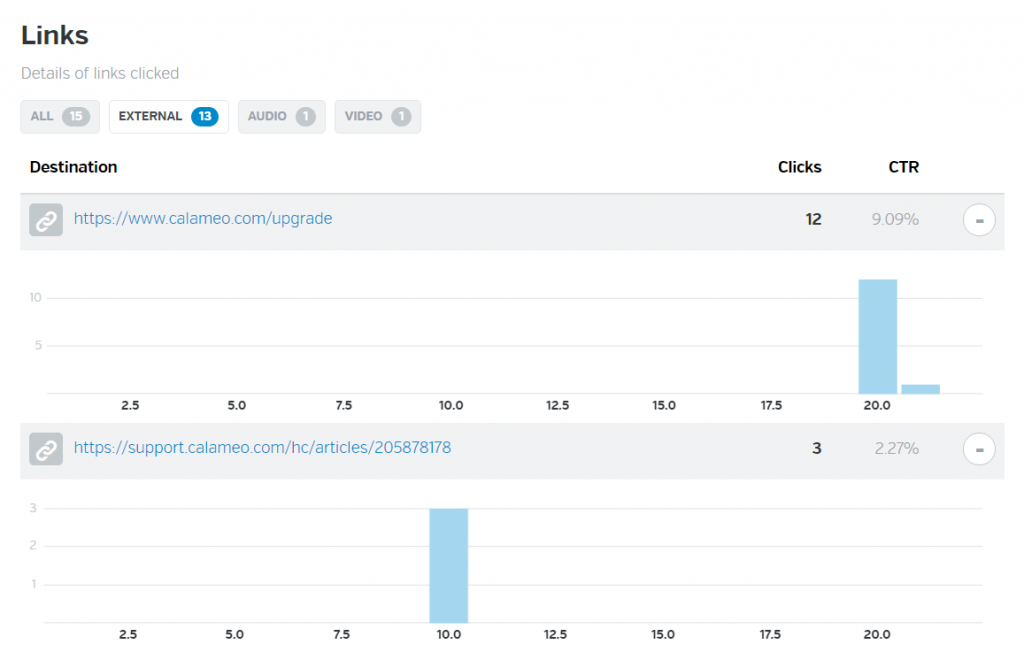The image size is (1024, 652).
Task: Click the 15 count badge on ALL tab
Action: [76, 116]
